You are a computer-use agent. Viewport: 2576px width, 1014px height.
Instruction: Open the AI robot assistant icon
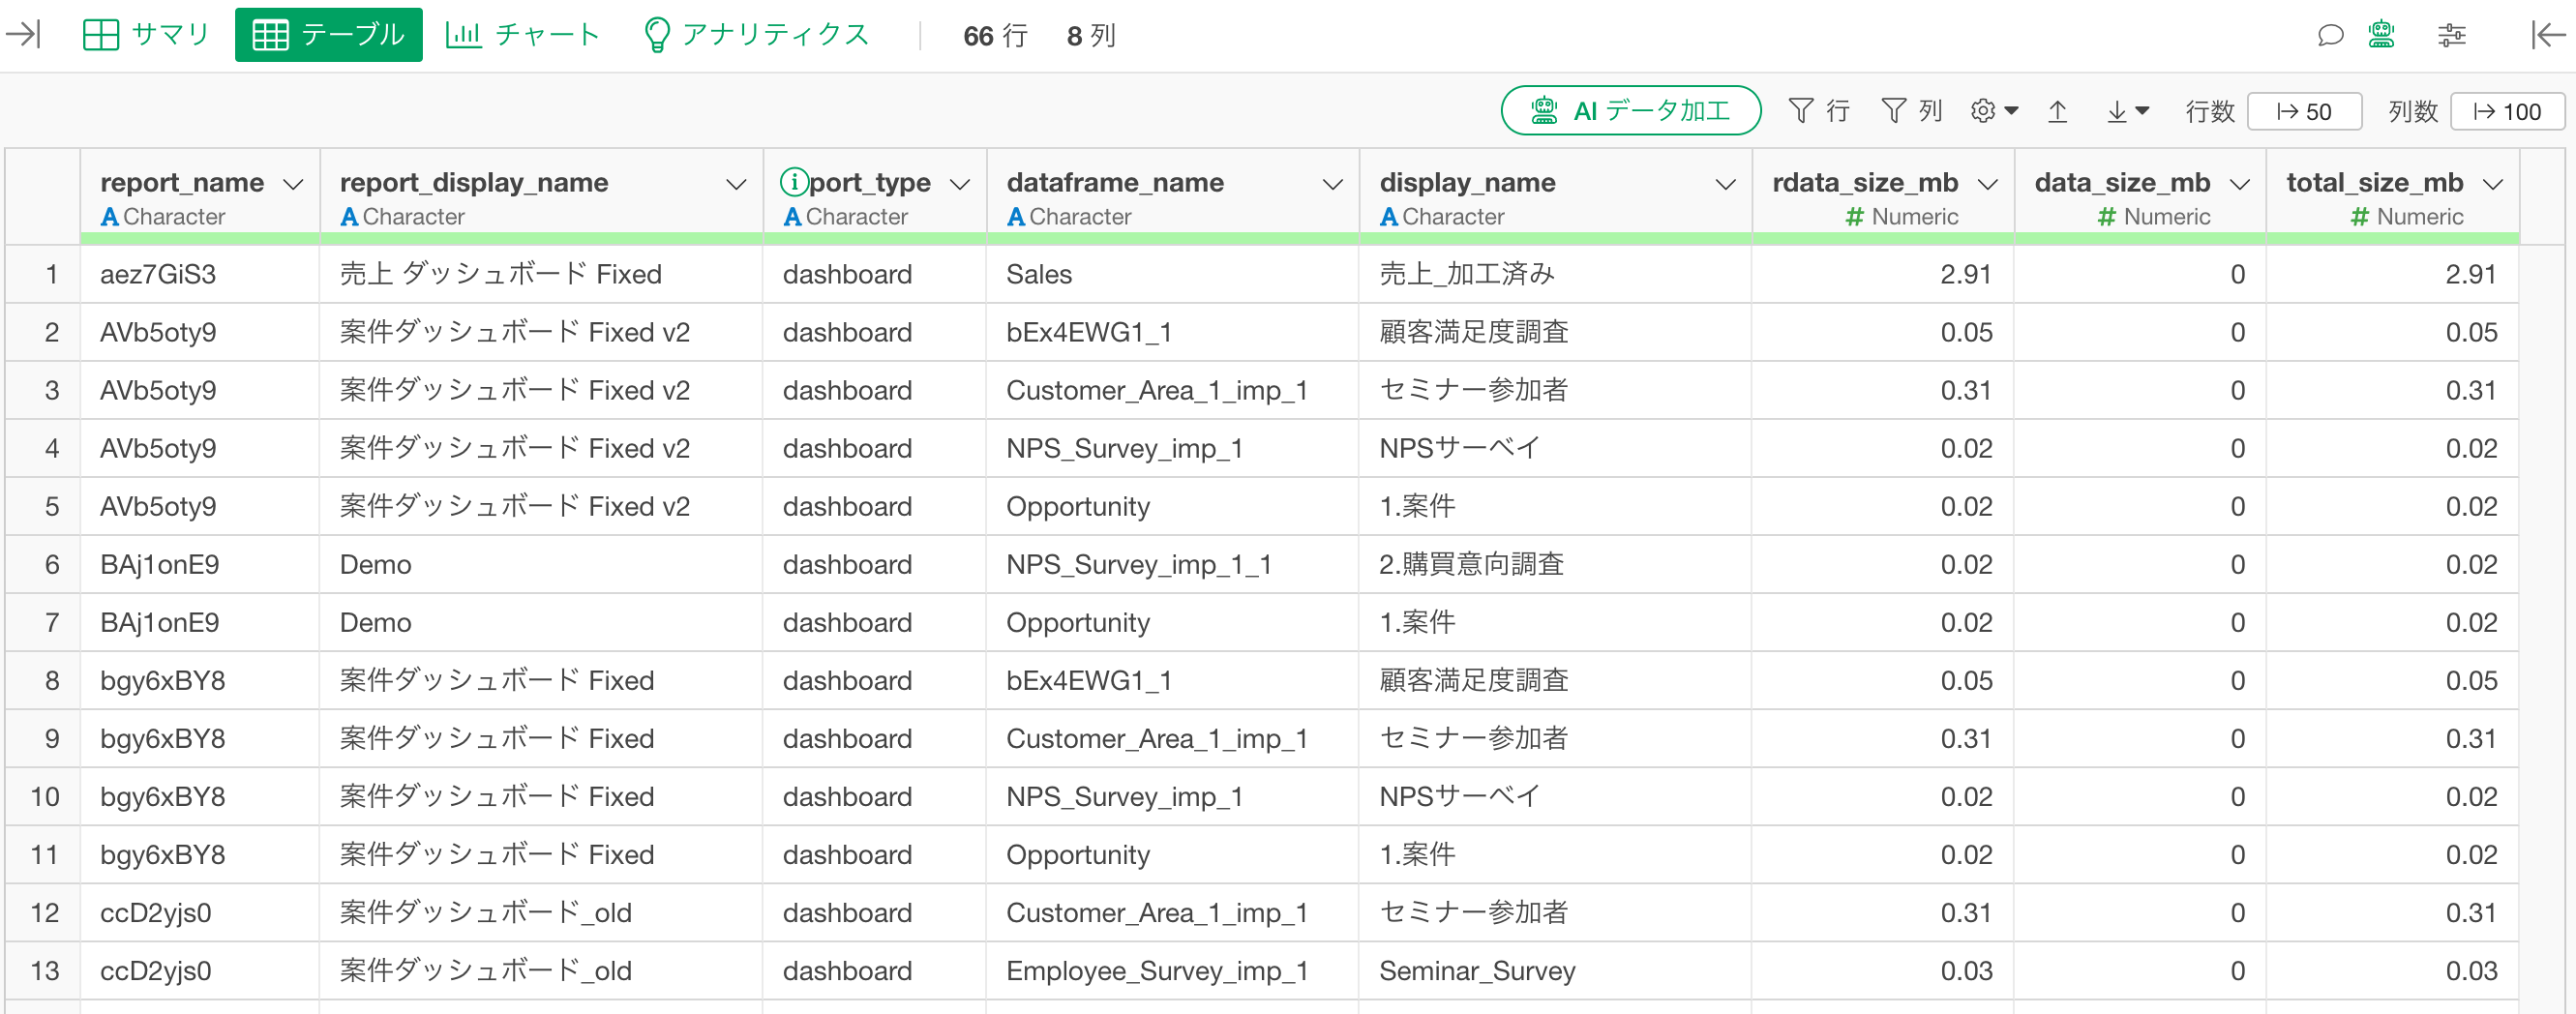click(x=2381, y=36)
